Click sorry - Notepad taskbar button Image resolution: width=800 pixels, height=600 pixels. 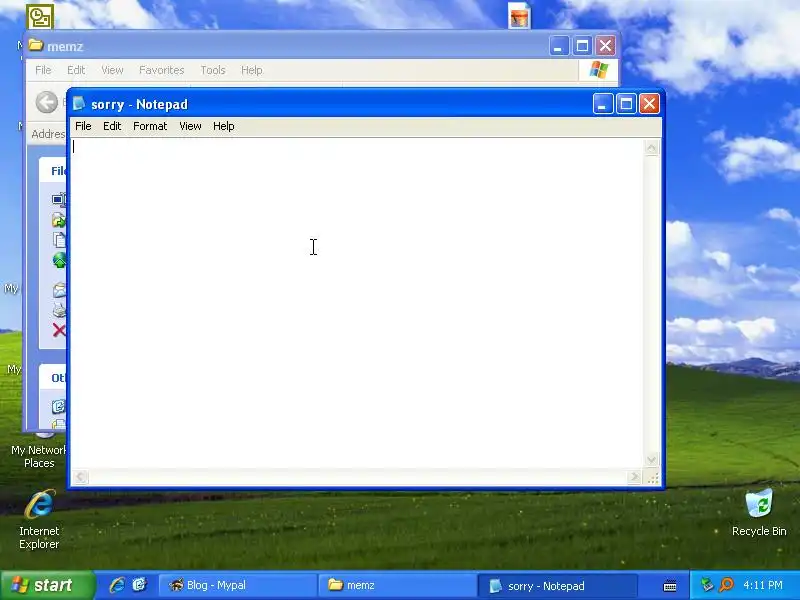tap(557, 586)
